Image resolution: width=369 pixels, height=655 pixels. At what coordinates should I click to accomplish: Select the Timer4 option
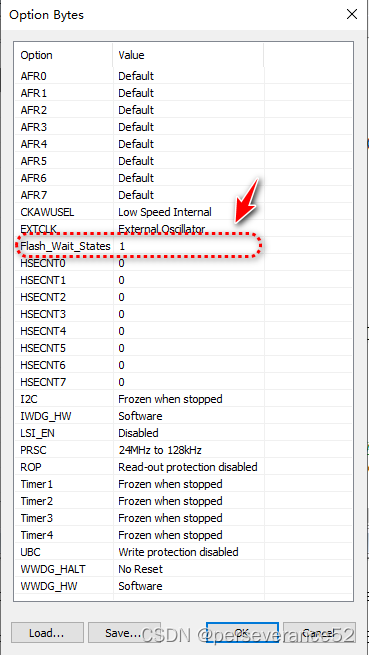pyautogui.click(x=37, y=536)
